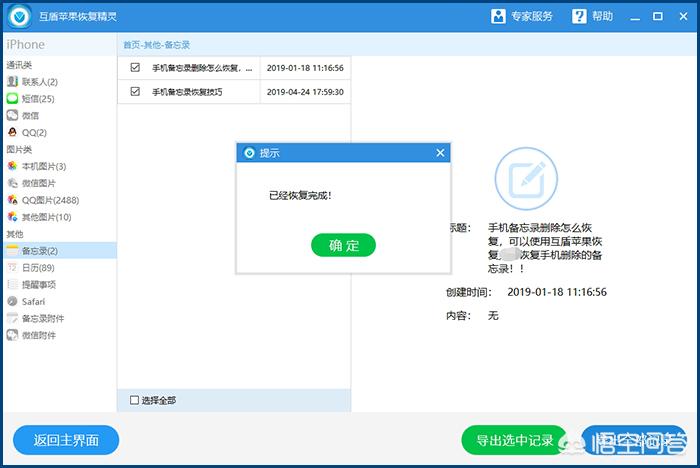Click the 其他图片(10) icon

[x=12, y=217]
